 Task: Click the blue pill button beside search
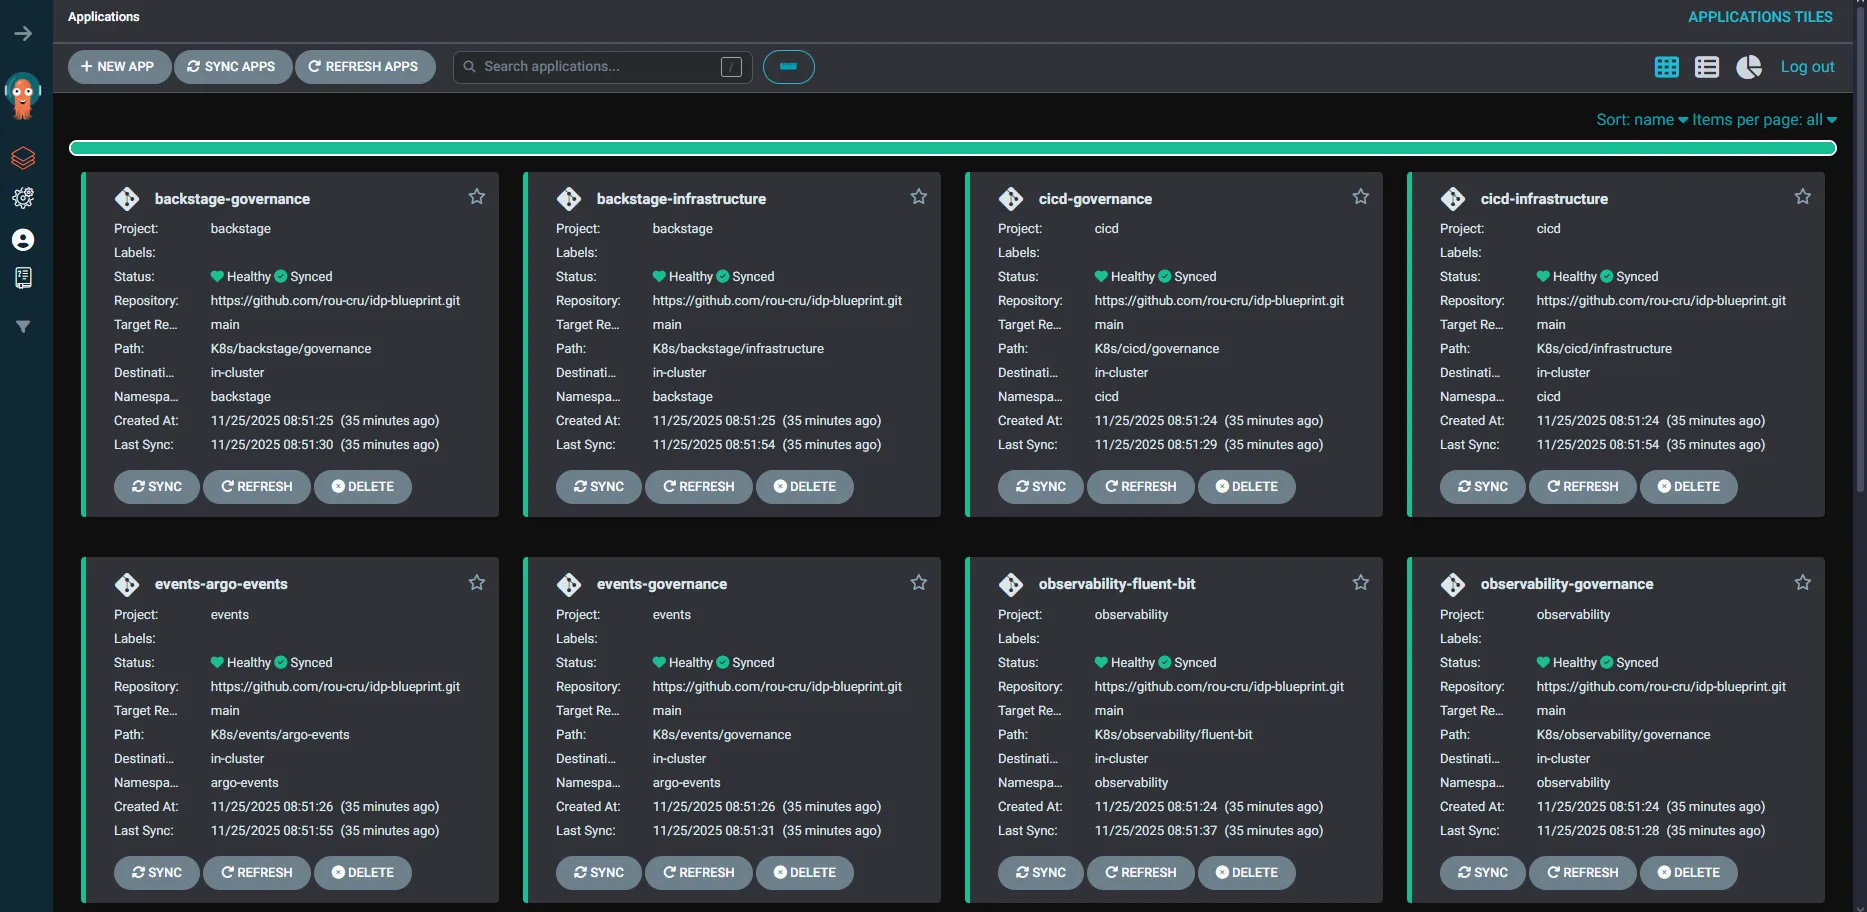pyautogui.click(x=789, y=67)
